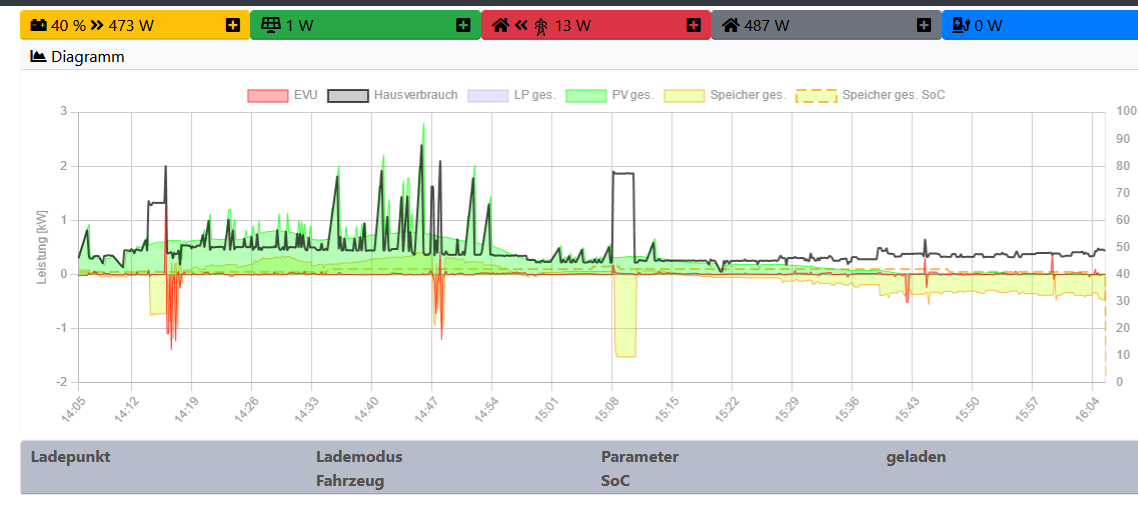Toggle PV ges. dataset in chart legend
The image size is (1138, 512).
click(610, 95)
